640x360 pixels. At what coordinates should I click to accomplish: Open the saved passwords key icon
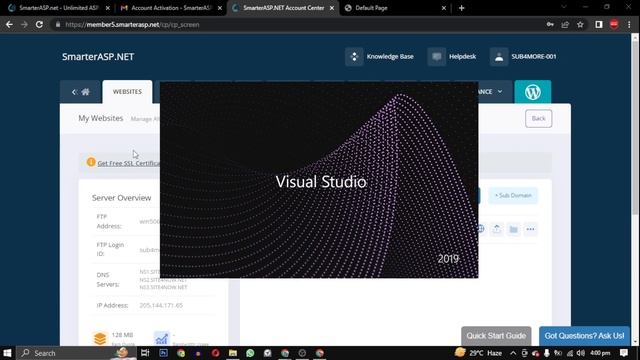tap(550, 24)
